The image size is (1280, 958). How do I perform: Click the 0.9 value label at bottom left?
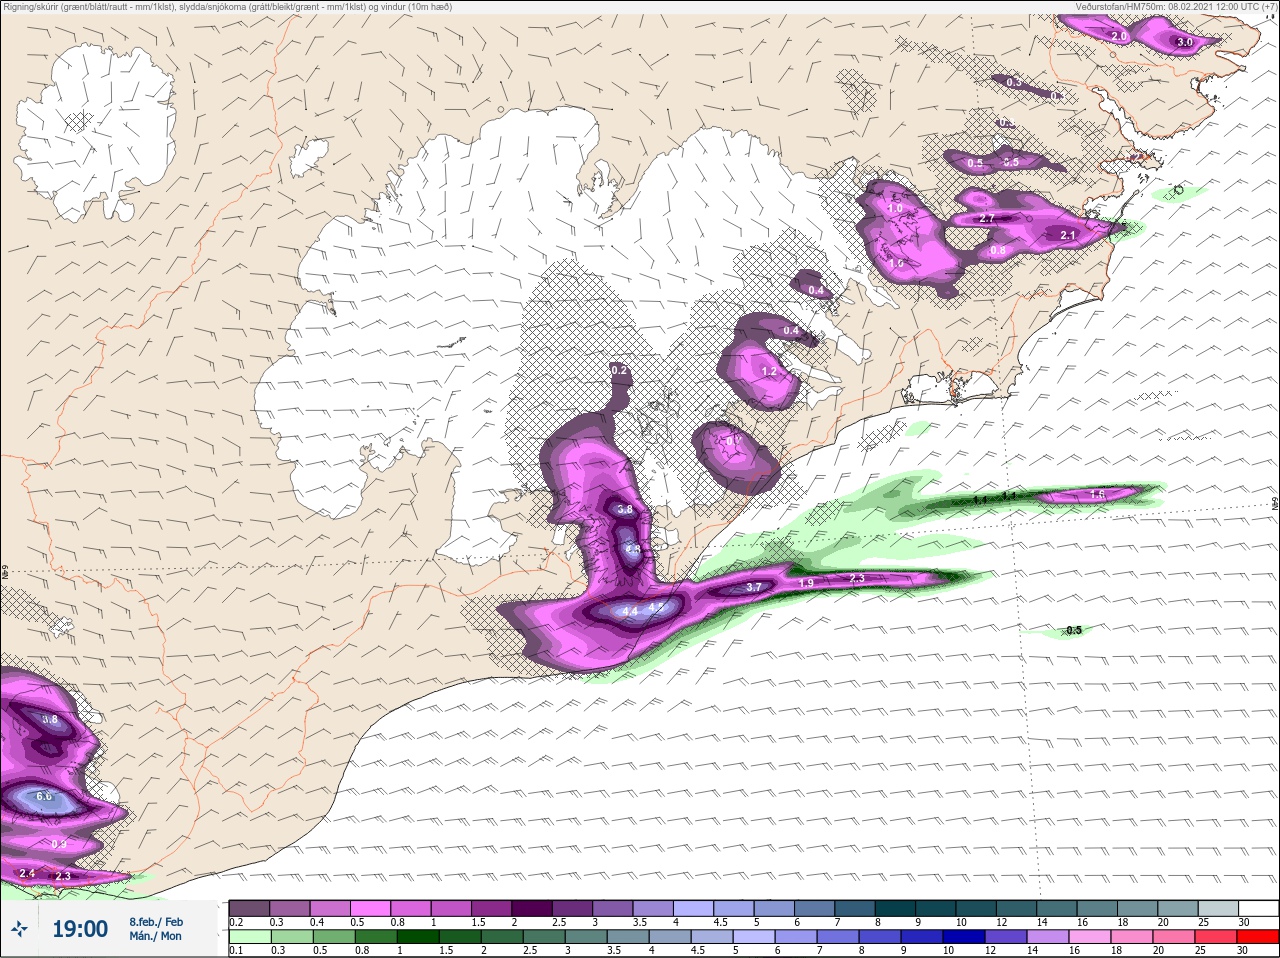pos(58,844)
